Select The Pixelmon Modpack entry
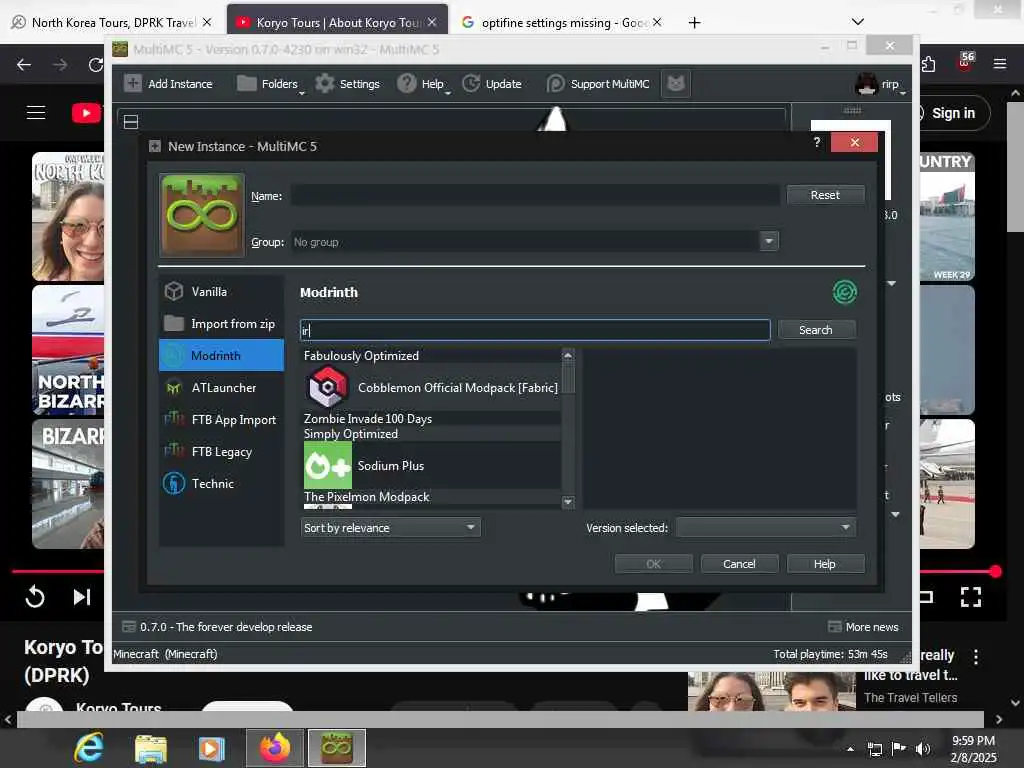 pos(431,496)
